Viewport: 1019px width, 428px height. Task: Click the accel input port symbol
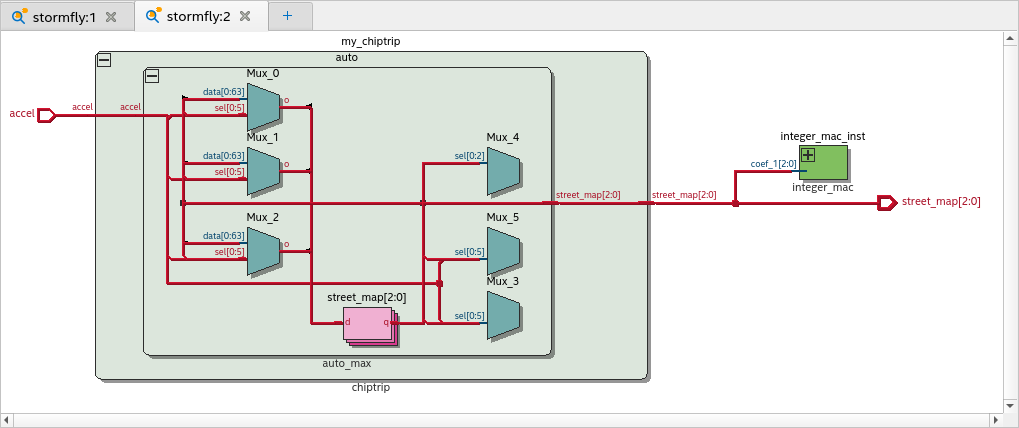pos(47,115)
